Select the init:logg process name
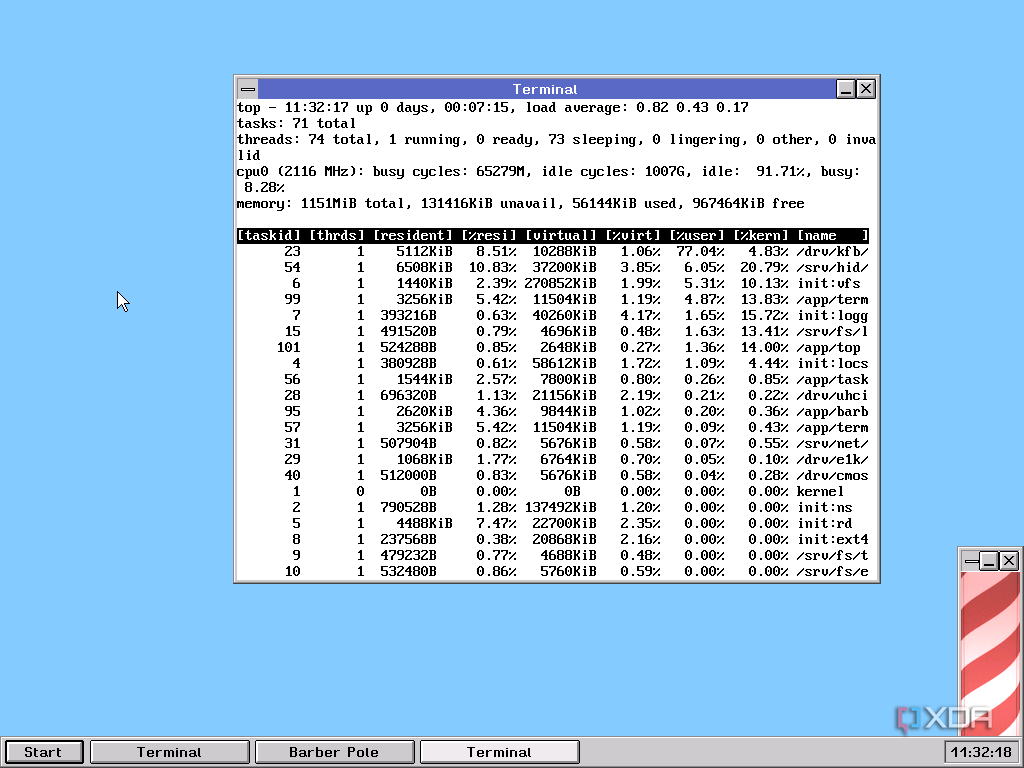Image resolution: width=1024 pixels, height=768 pixels. coord(833,315)
